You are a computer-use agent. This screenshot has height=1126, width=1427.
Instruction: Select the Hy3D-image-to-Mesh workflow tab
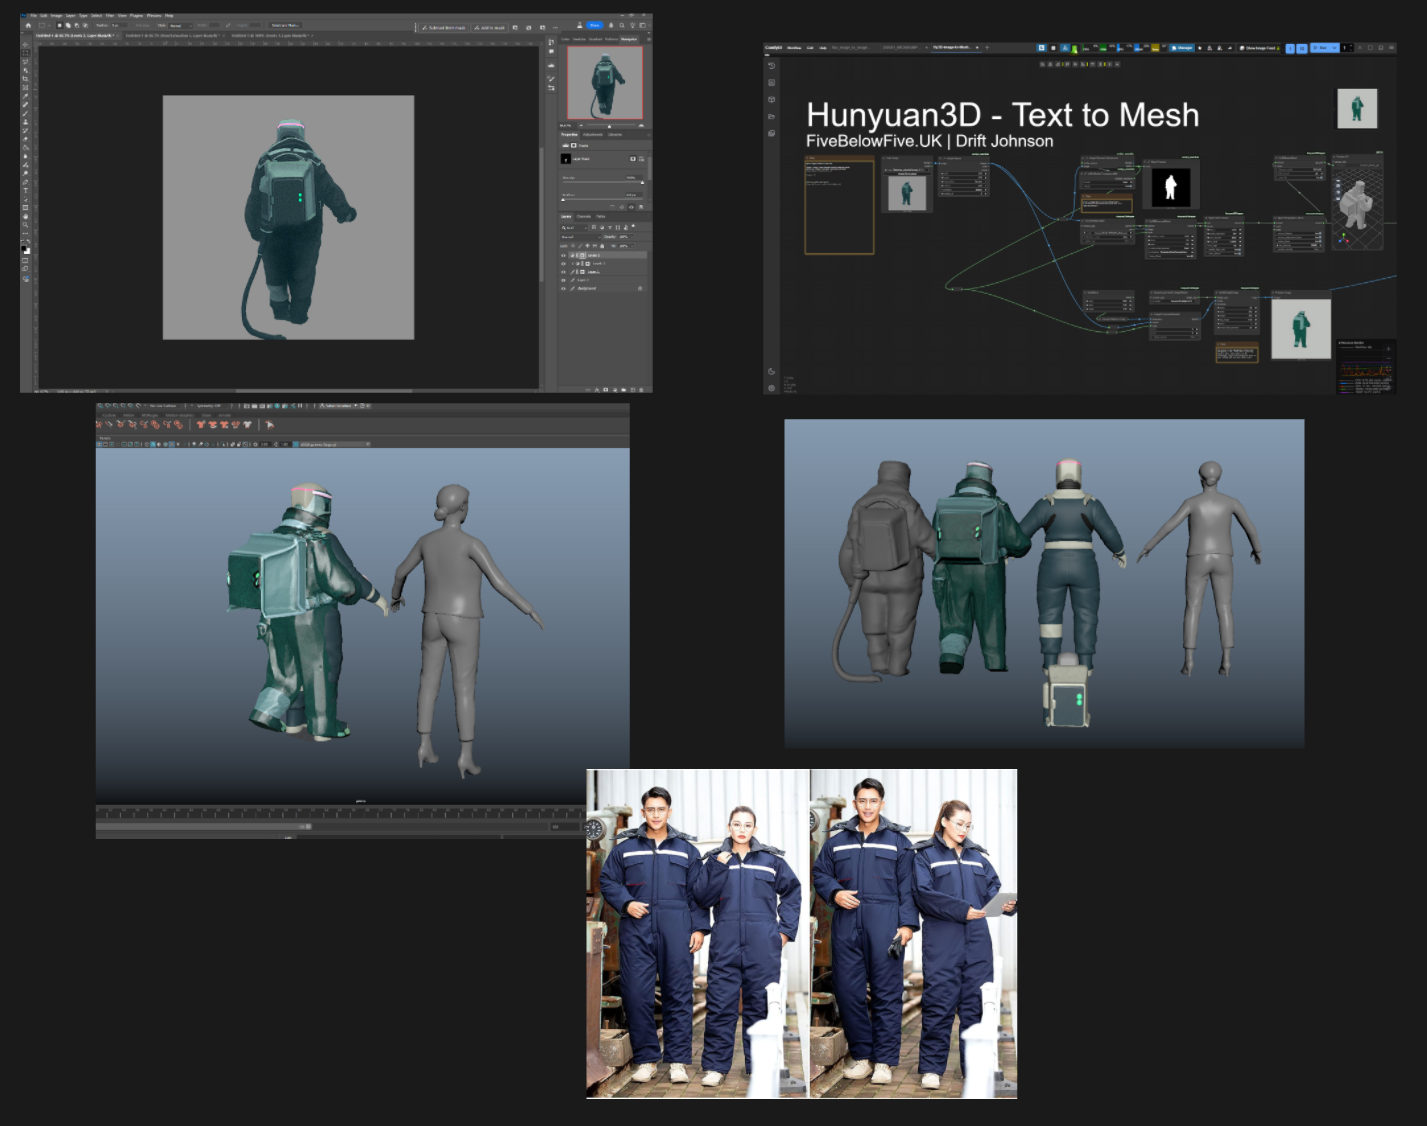[955, 47]
